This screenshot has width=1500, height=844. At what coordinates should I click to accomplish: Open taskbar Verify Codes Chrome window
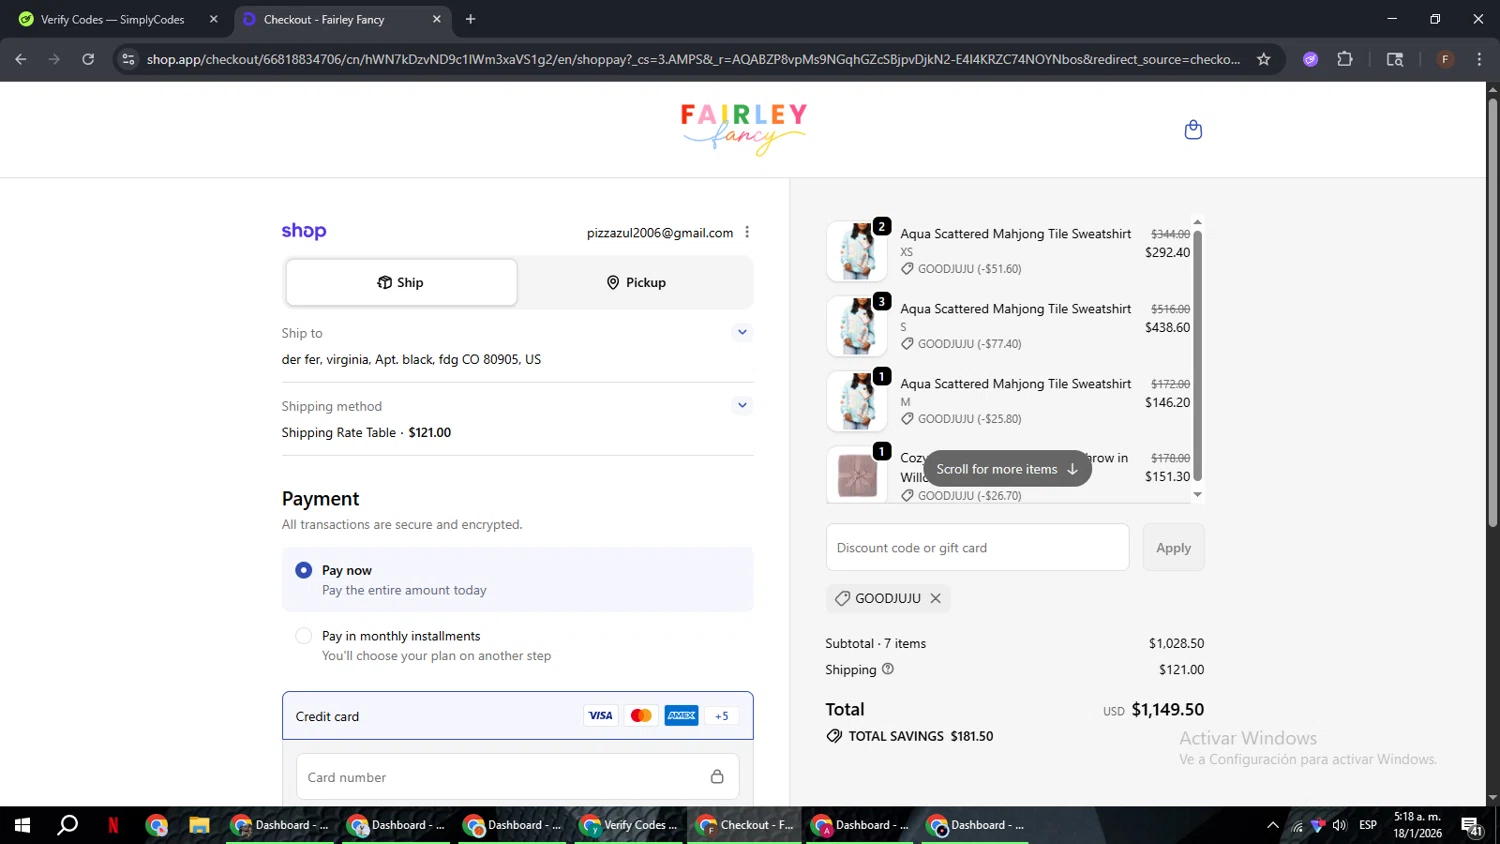tap(628, 825)
